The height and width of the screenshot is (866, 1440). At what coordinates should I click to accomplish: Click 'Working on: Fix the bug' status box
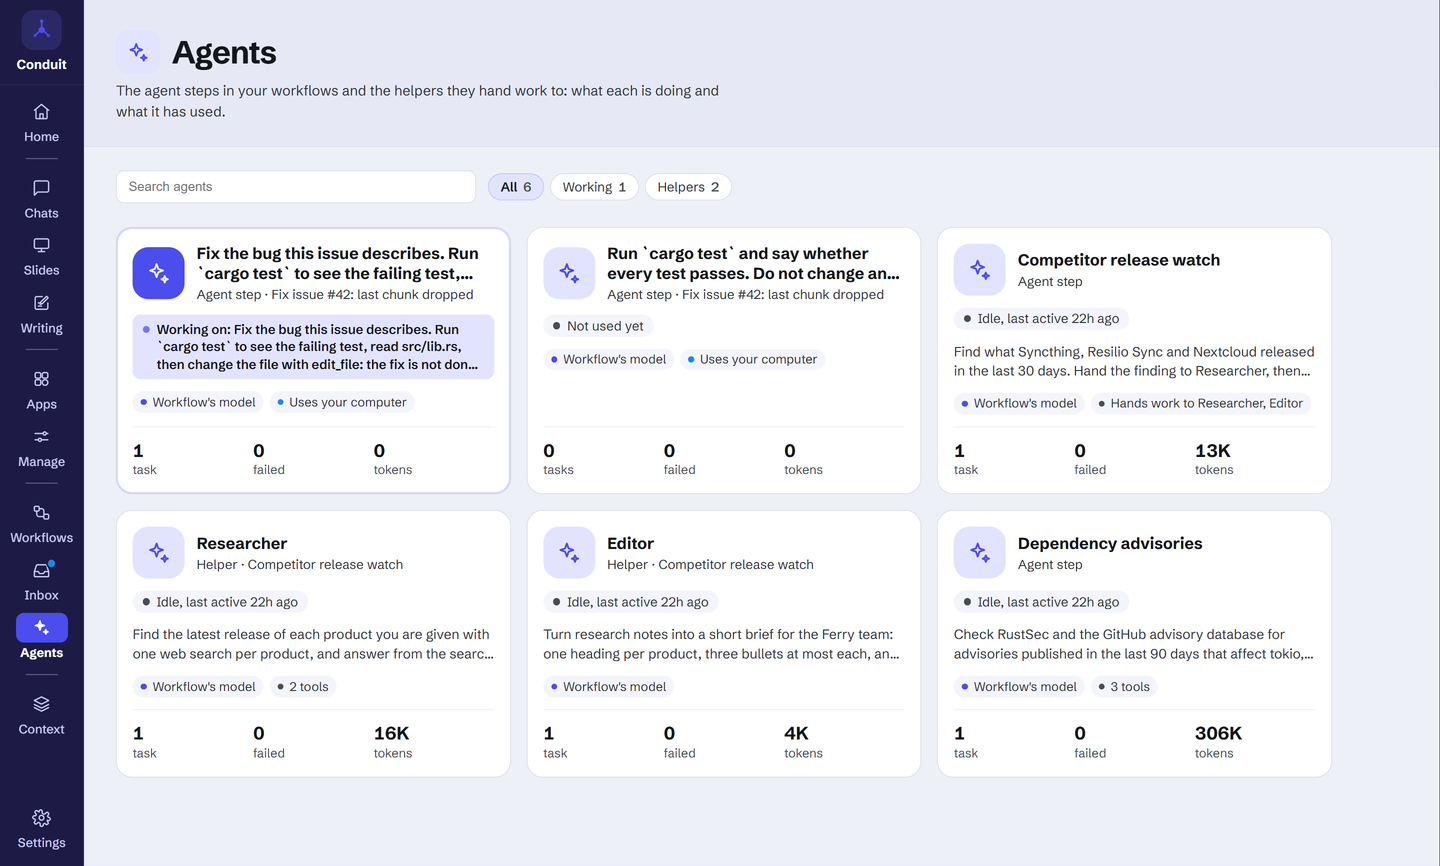[x=313, y=347]
